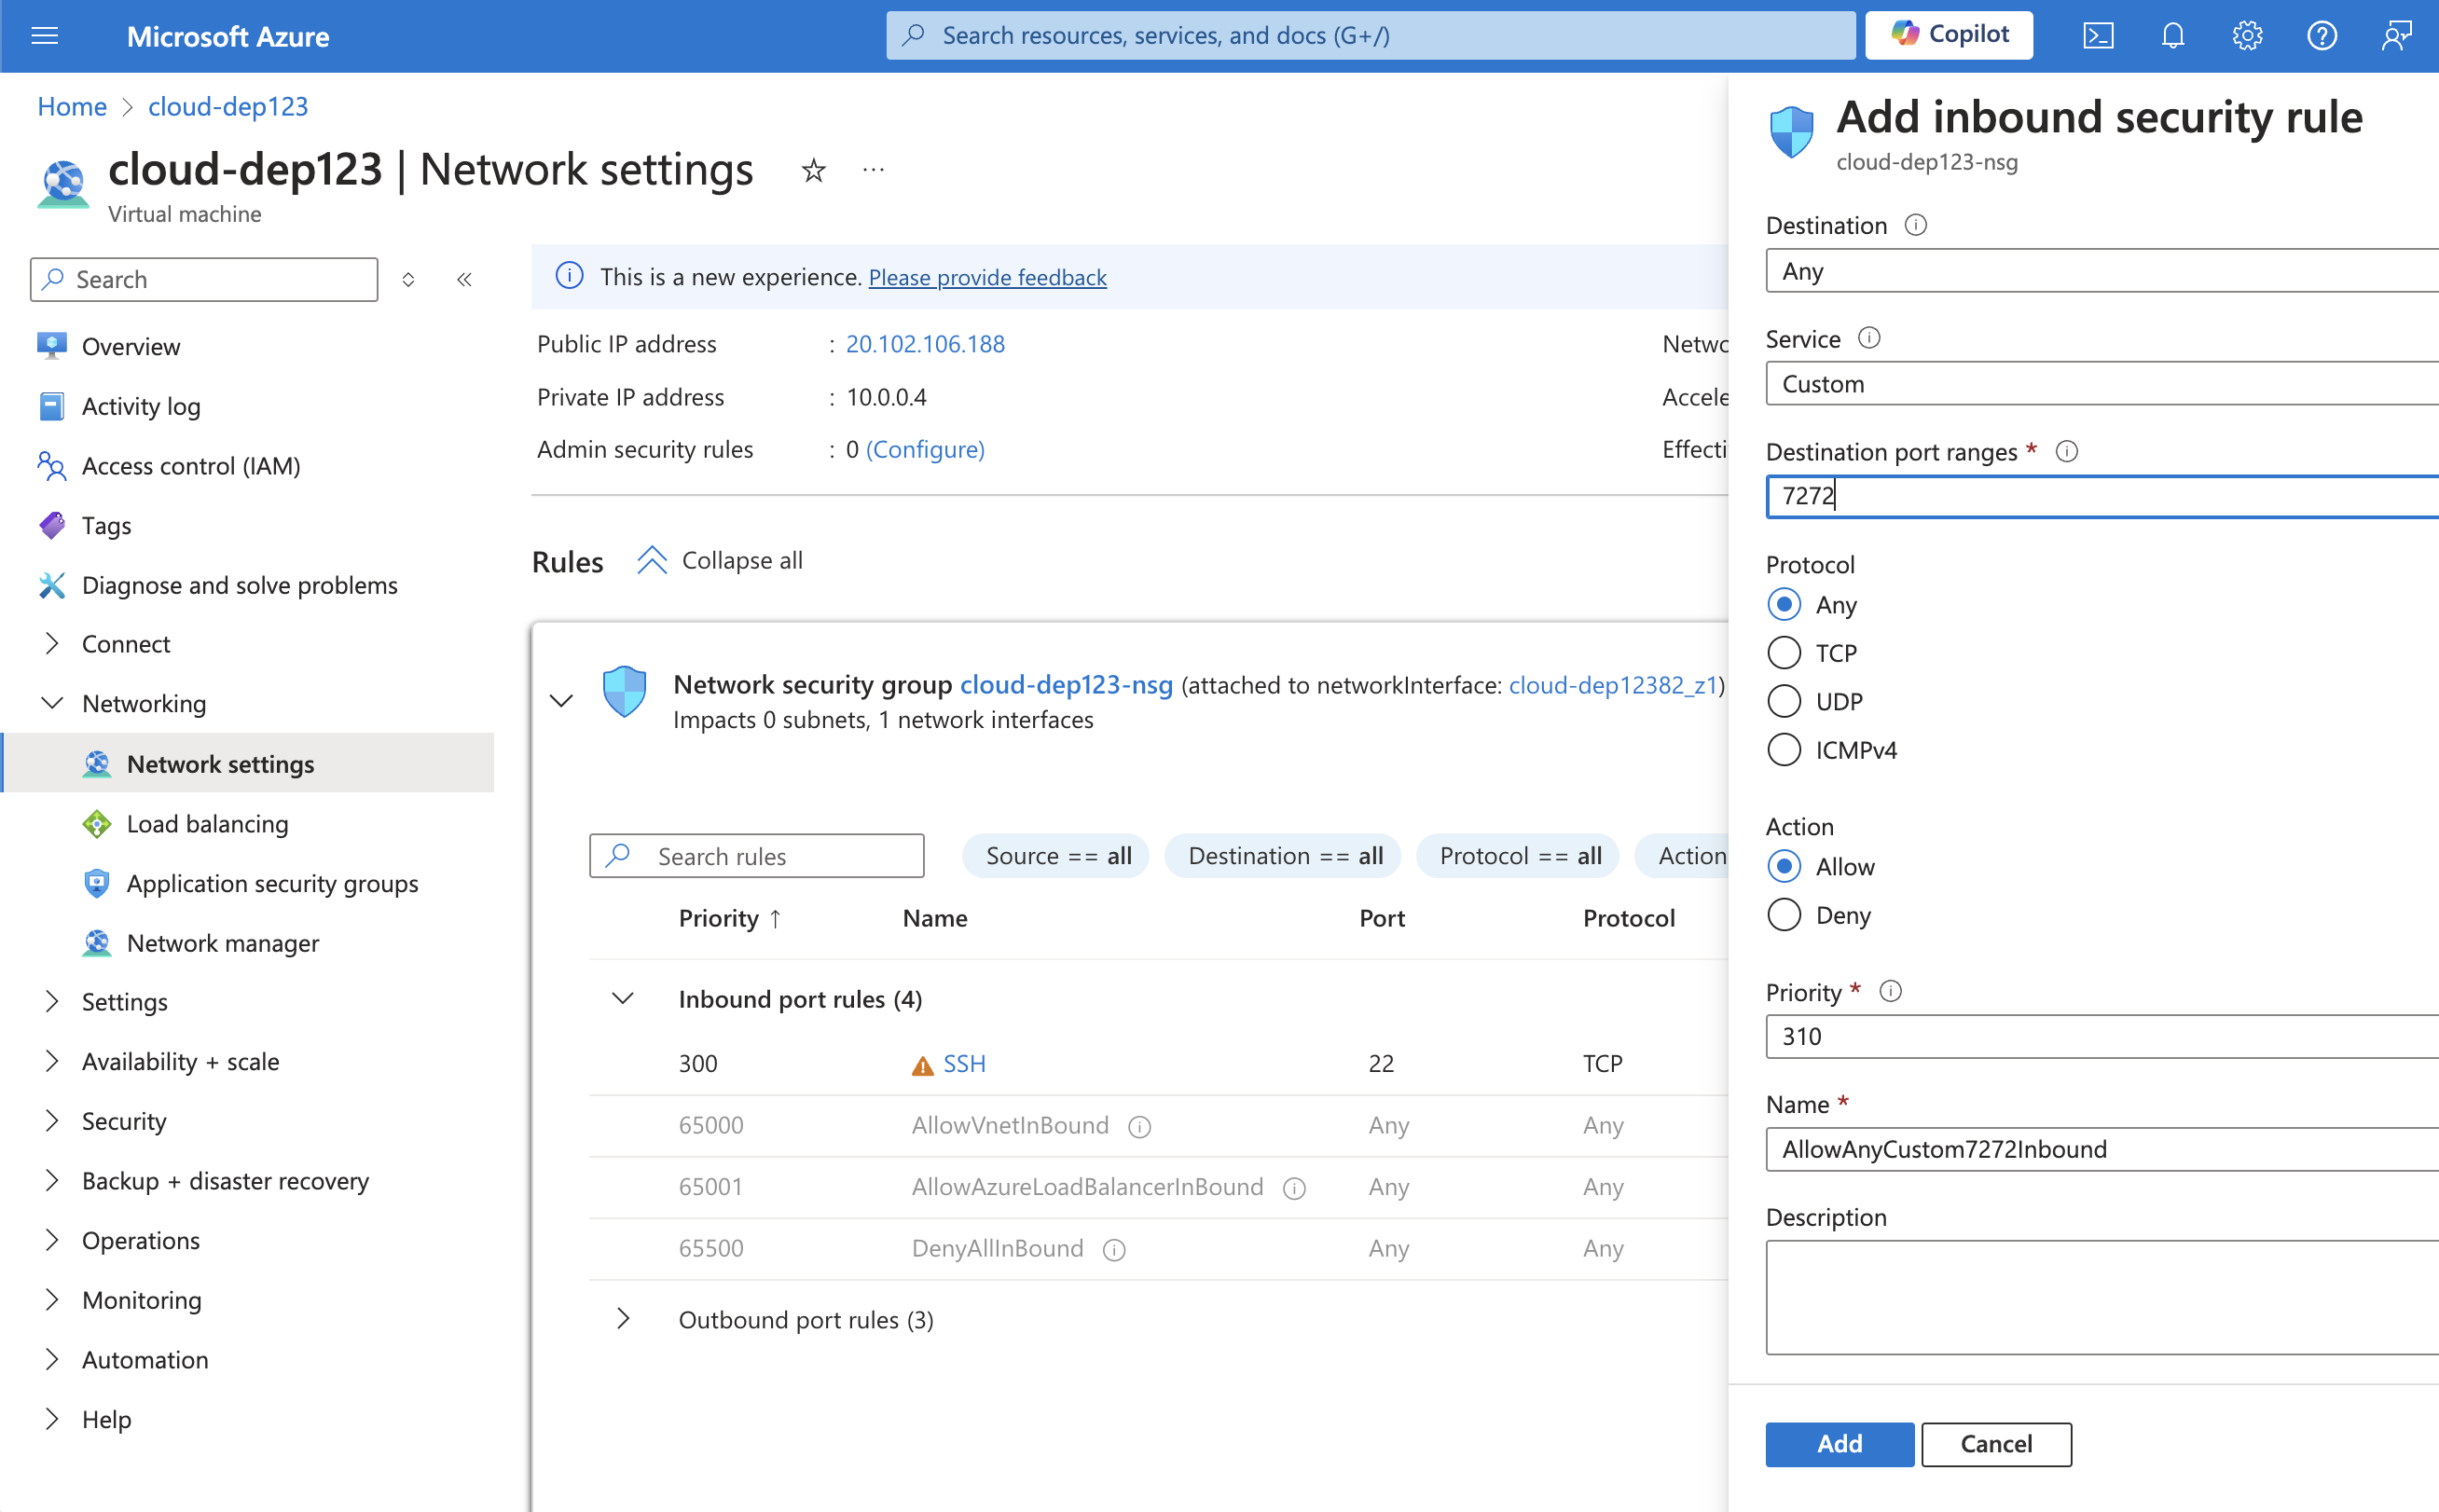The width and height of the screenshot is (2439, 1512).
Task: Choose the Deny action radio button
Action: 1783,915
